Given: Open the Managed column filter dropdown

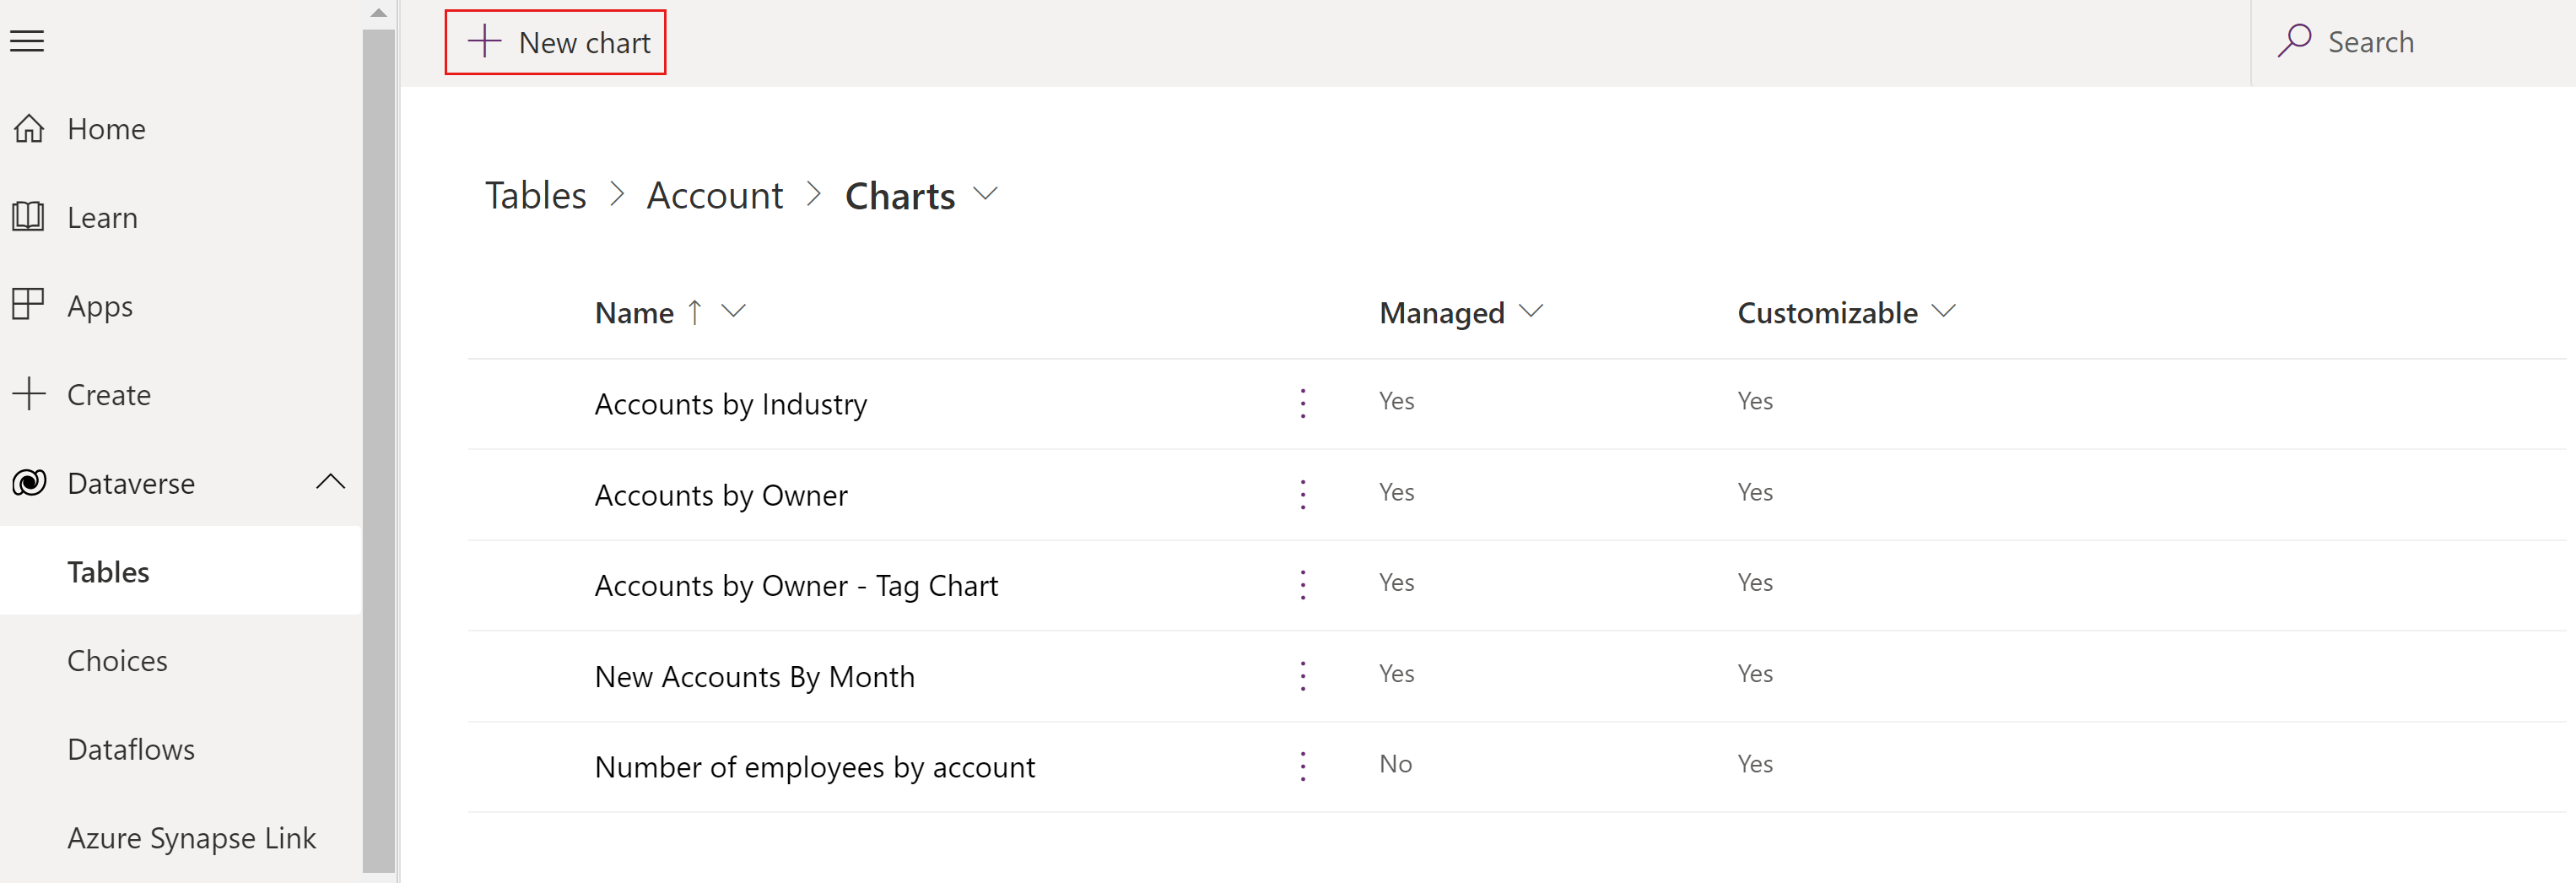Looking at the screenshot, I should click(x=1532, y=311).
